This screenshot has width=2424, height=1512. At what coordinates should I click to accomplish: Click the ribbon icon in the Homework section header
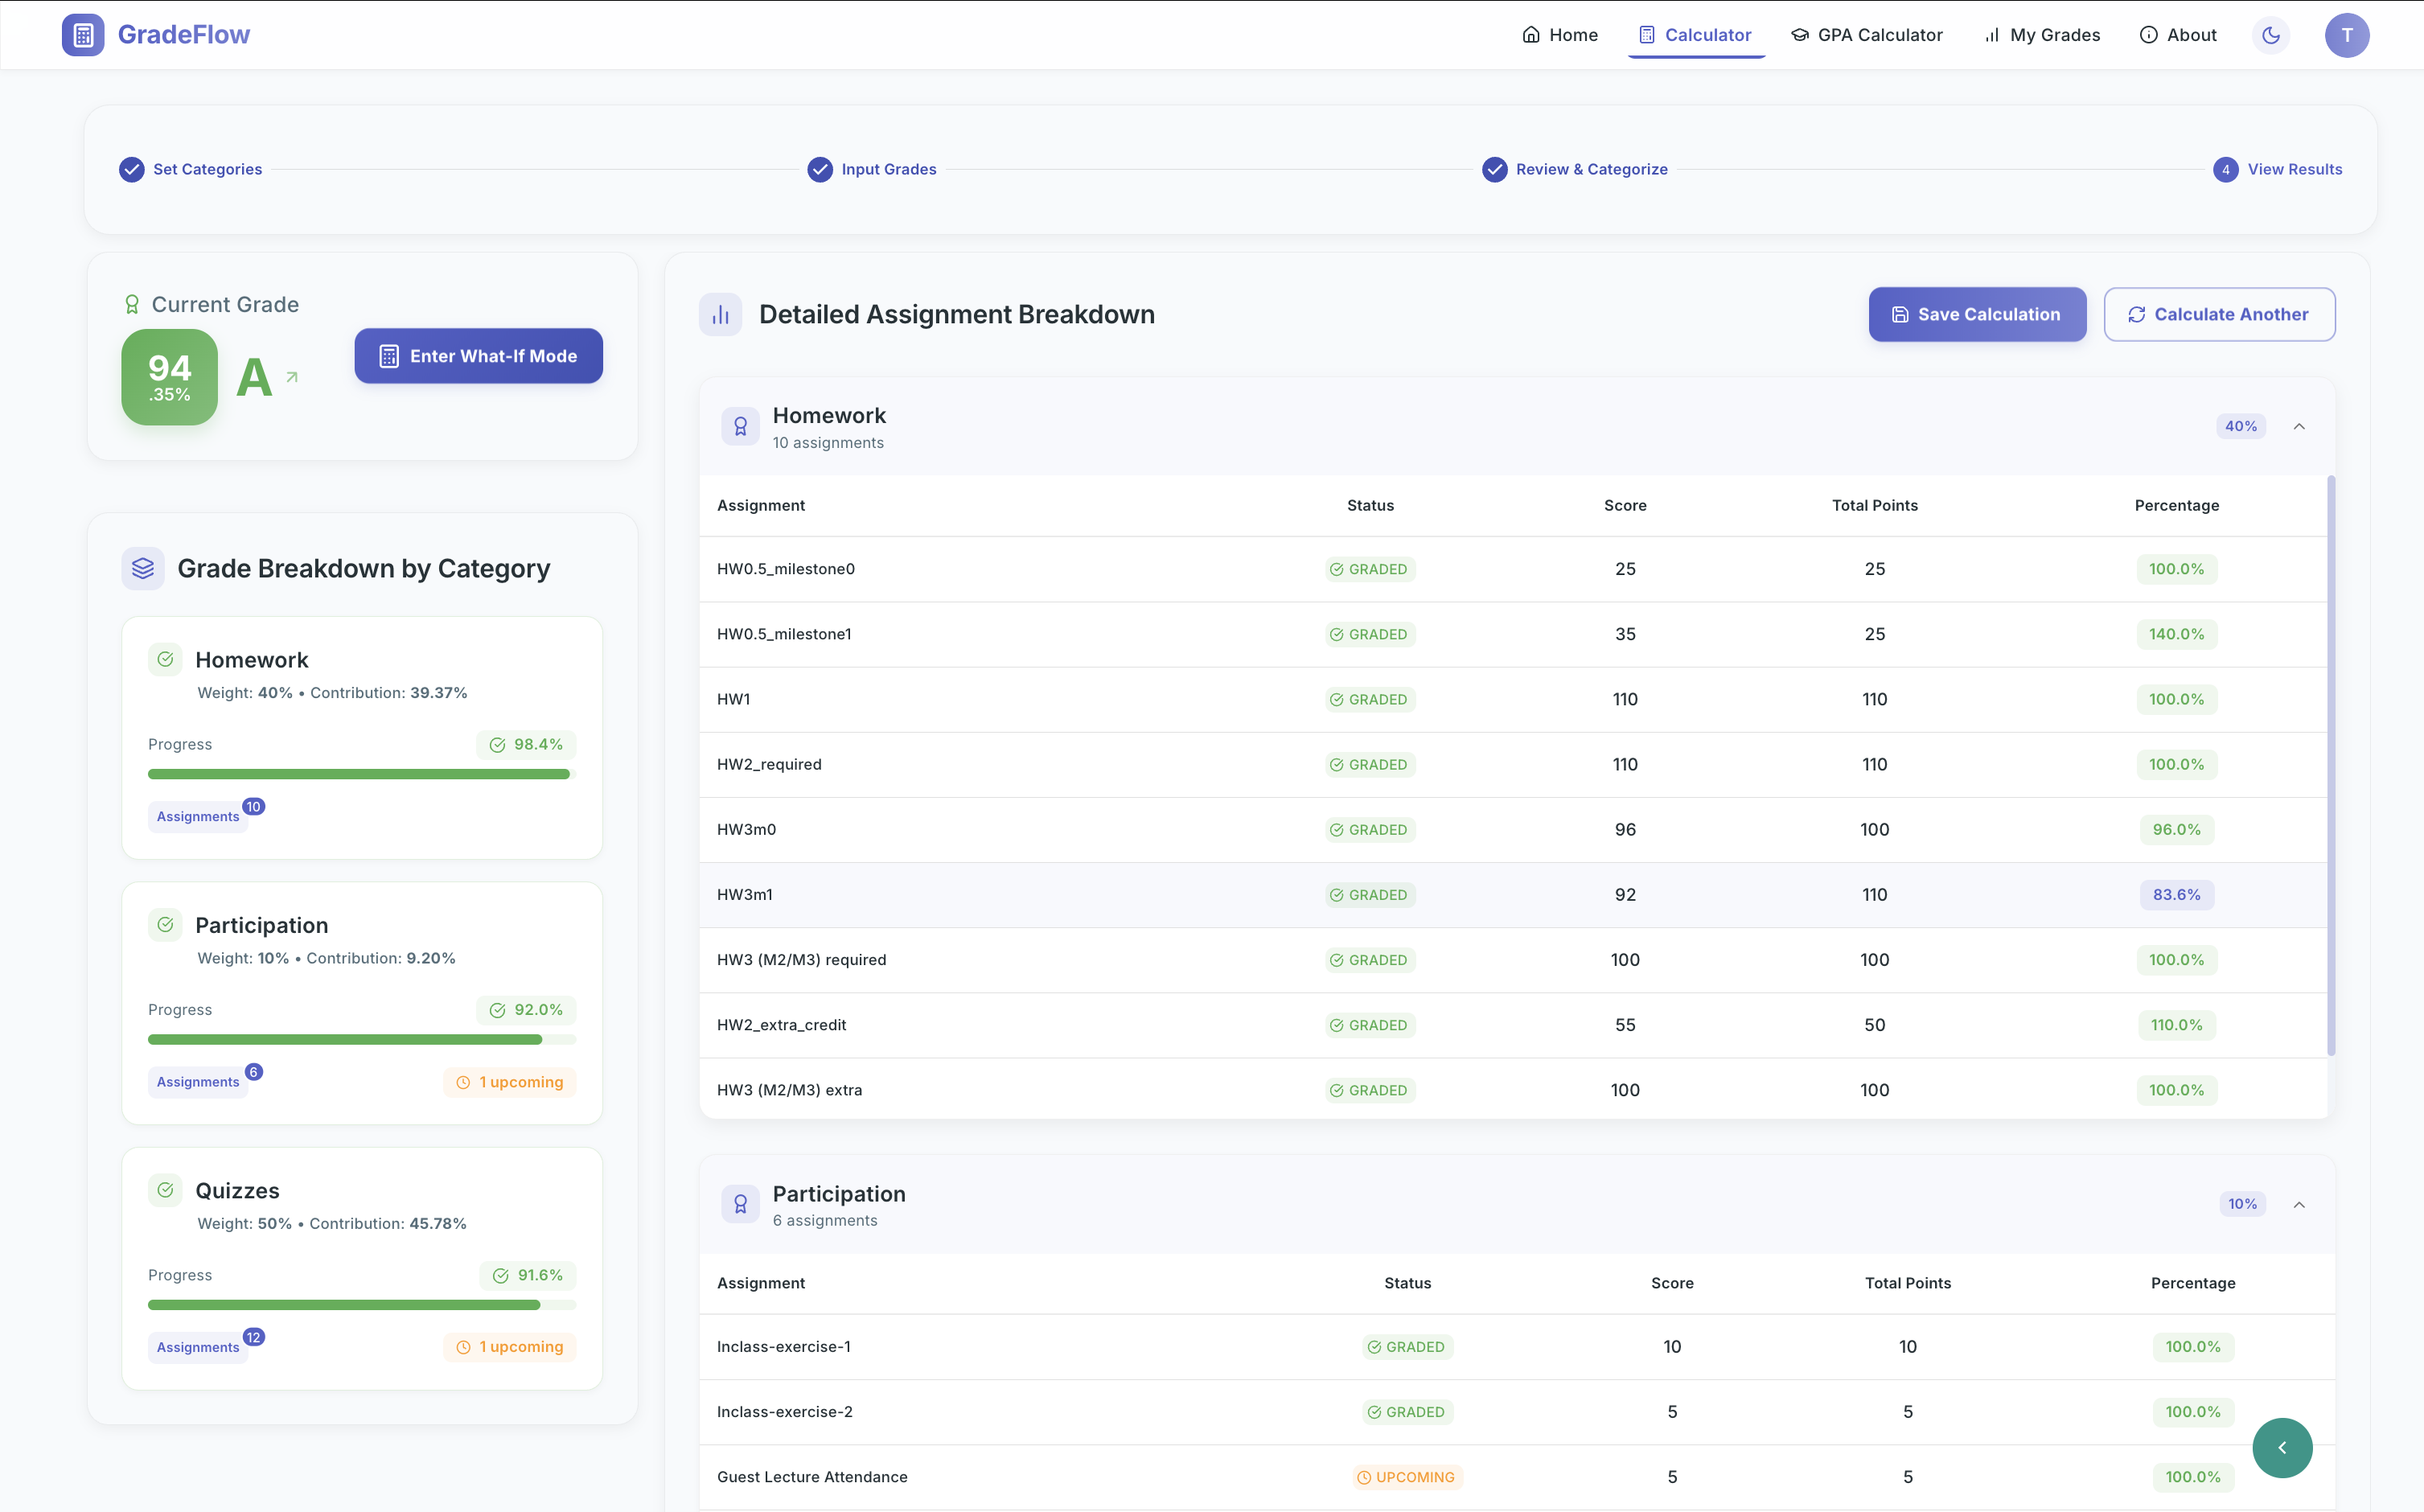click(x=740, y=426)
